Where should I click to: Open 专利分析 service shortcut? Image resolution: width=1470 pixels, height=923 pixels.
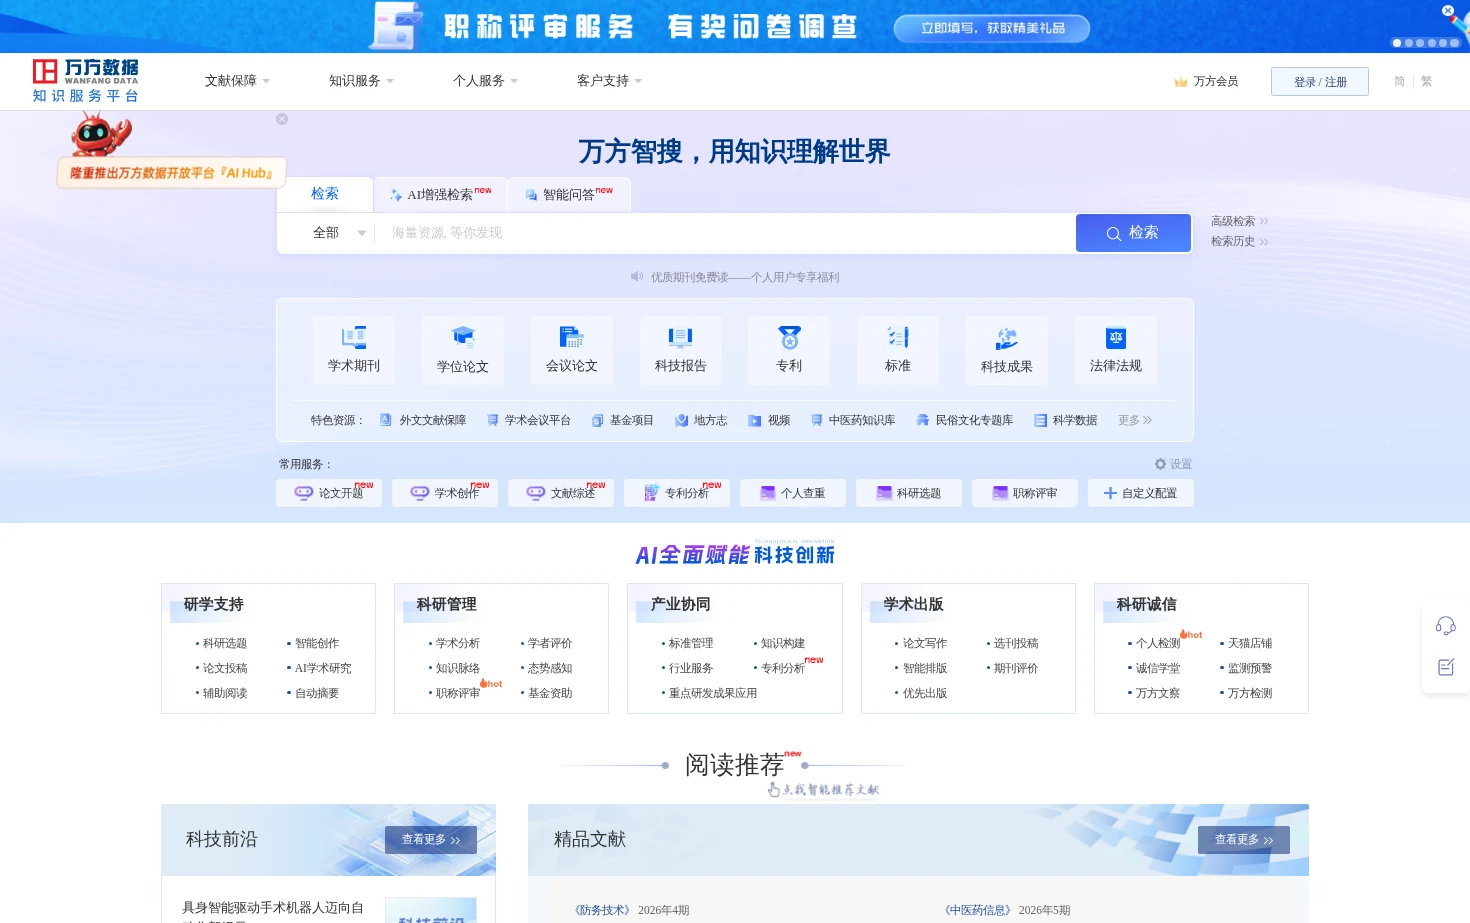pyautogui.click(x=677, y=493)
